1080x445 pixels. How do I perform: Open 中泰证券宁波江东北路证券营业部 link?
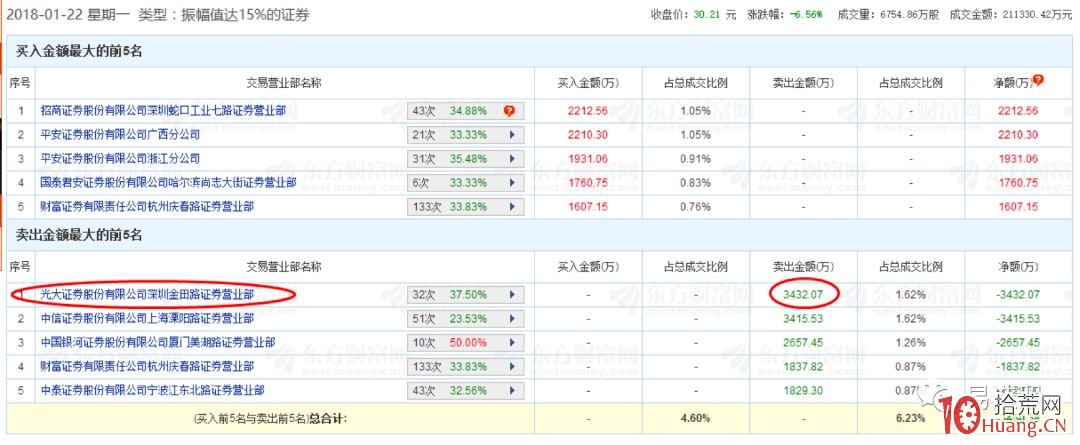(153, 391)
